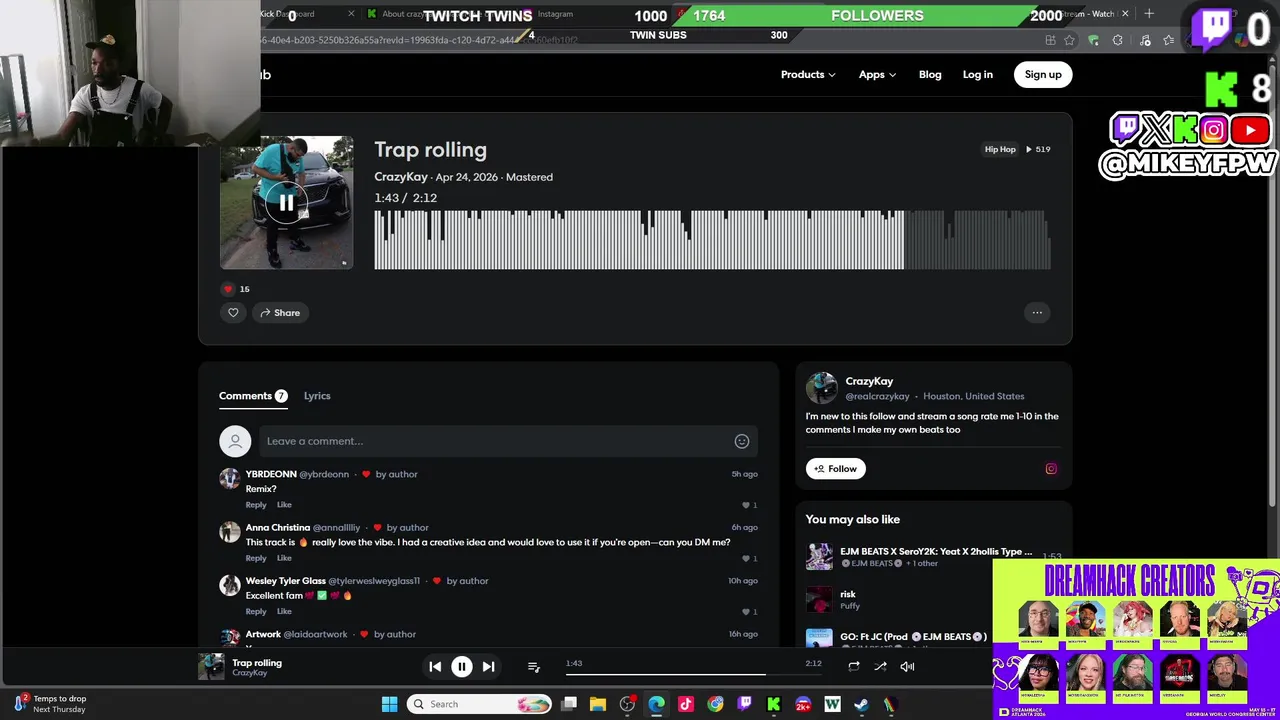The height and width of the screenshot is (720, 1280).
Task: Switch to the Lyrics tab
Action: point(317,396)
